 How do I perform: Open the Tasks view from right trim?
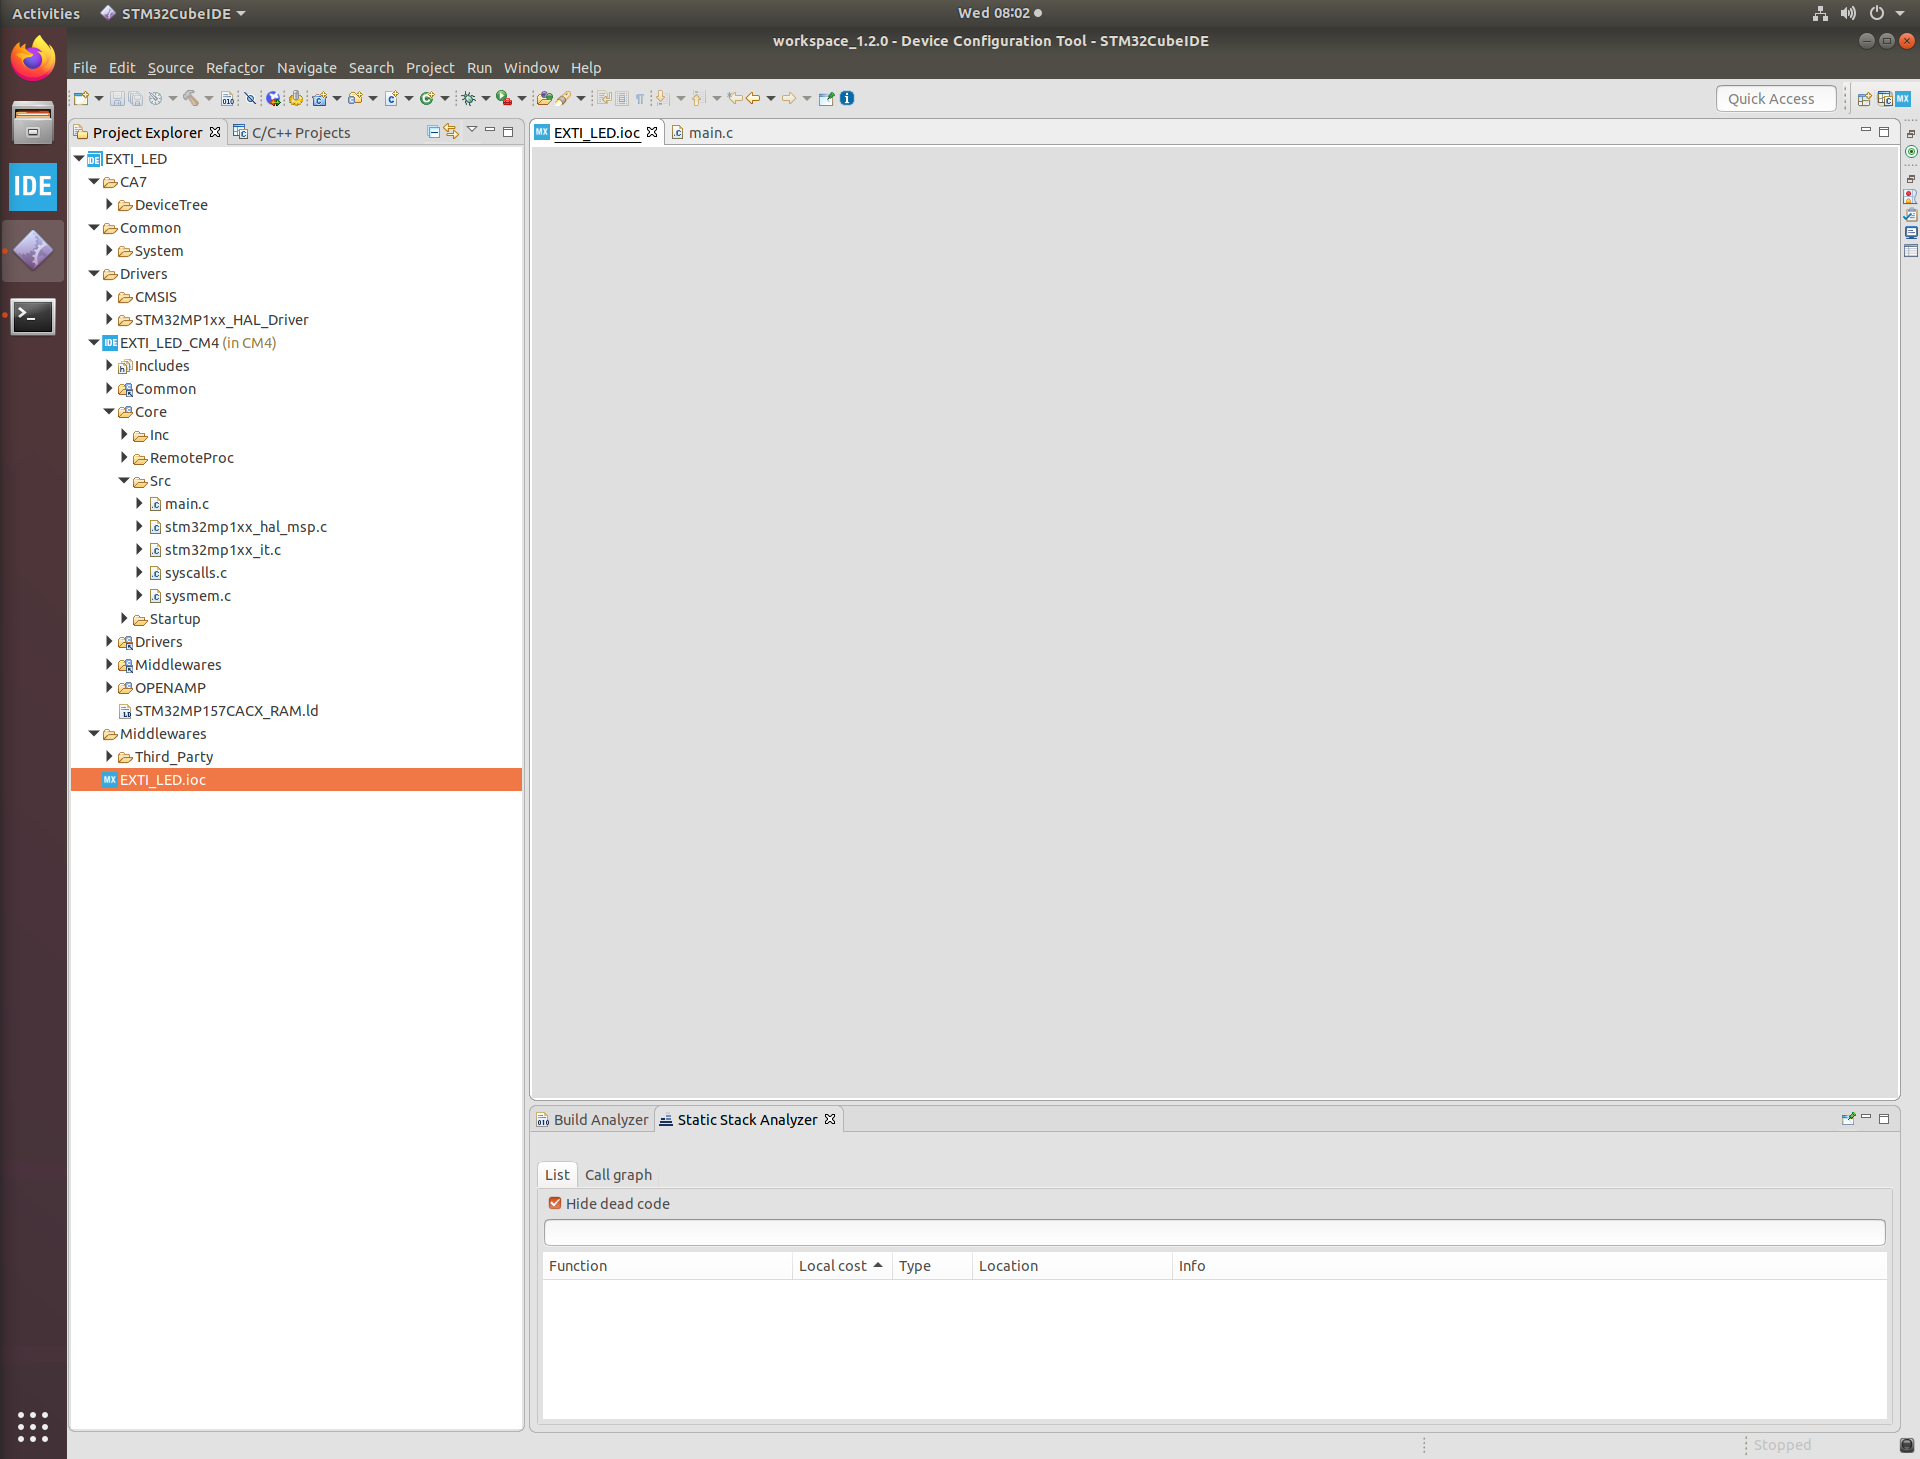point(1910,215)
